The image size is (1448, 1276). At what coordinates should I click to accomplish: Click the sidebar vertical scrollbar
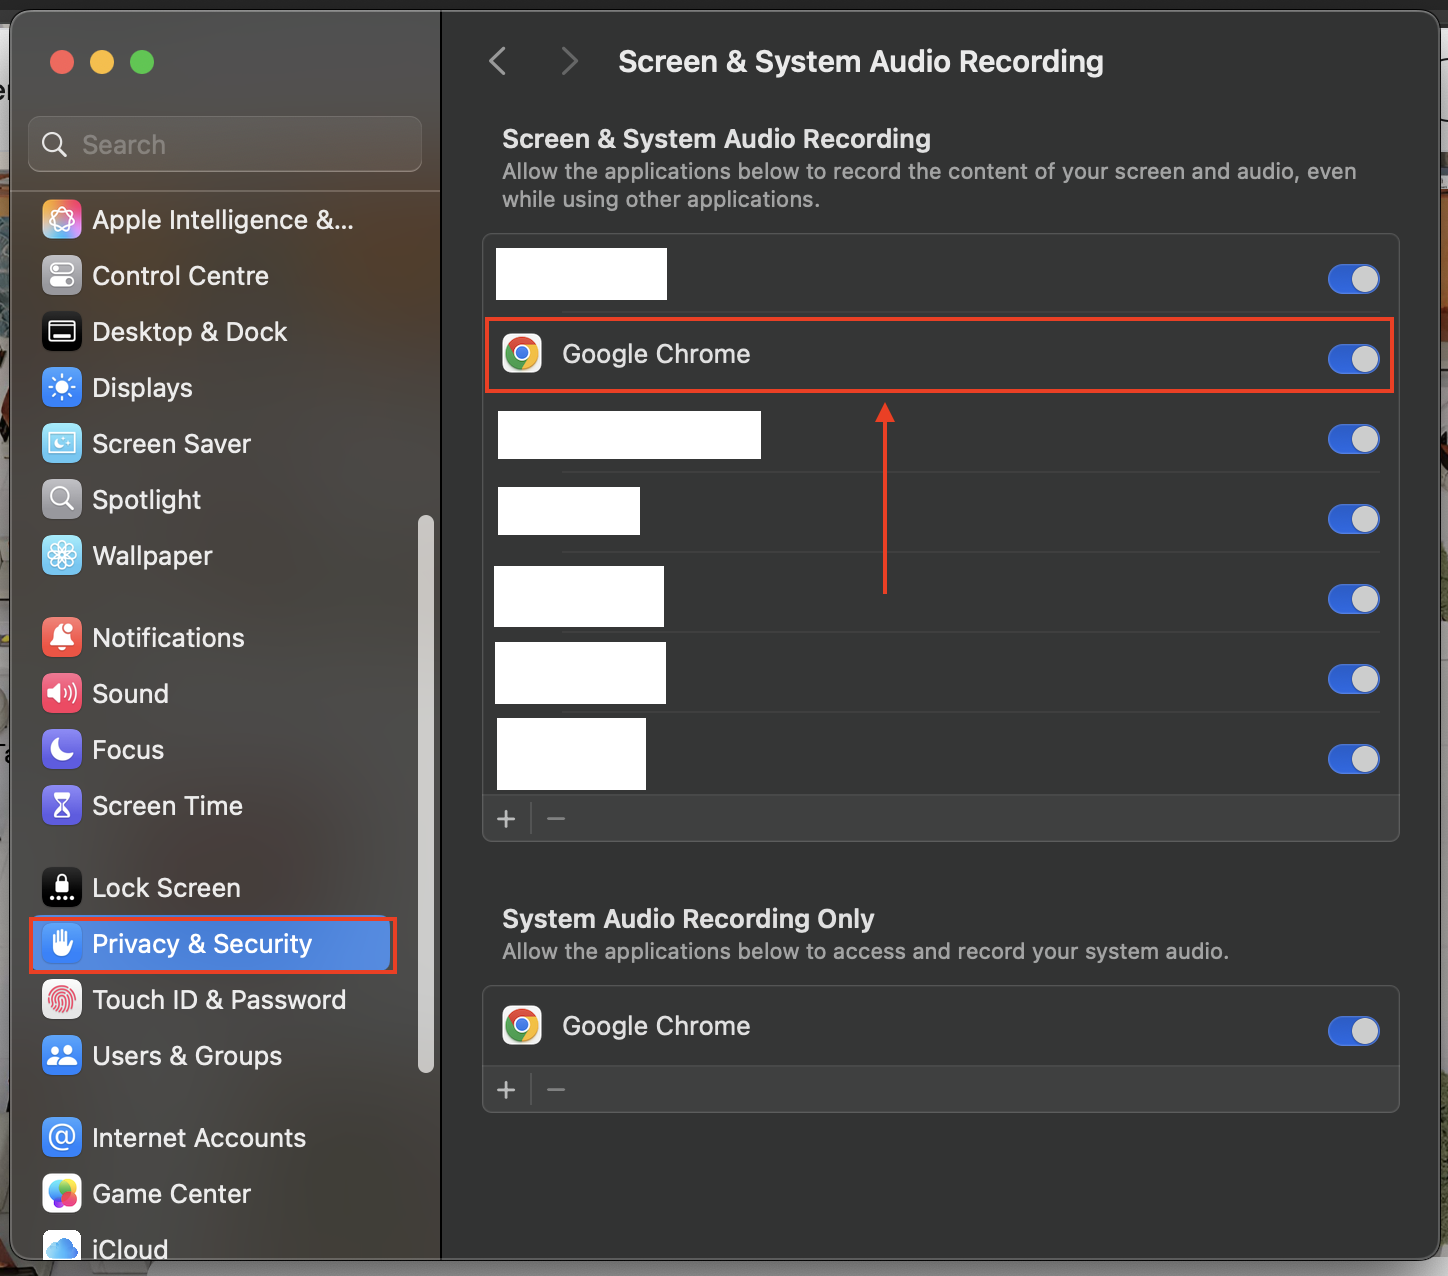click(426, 794)
